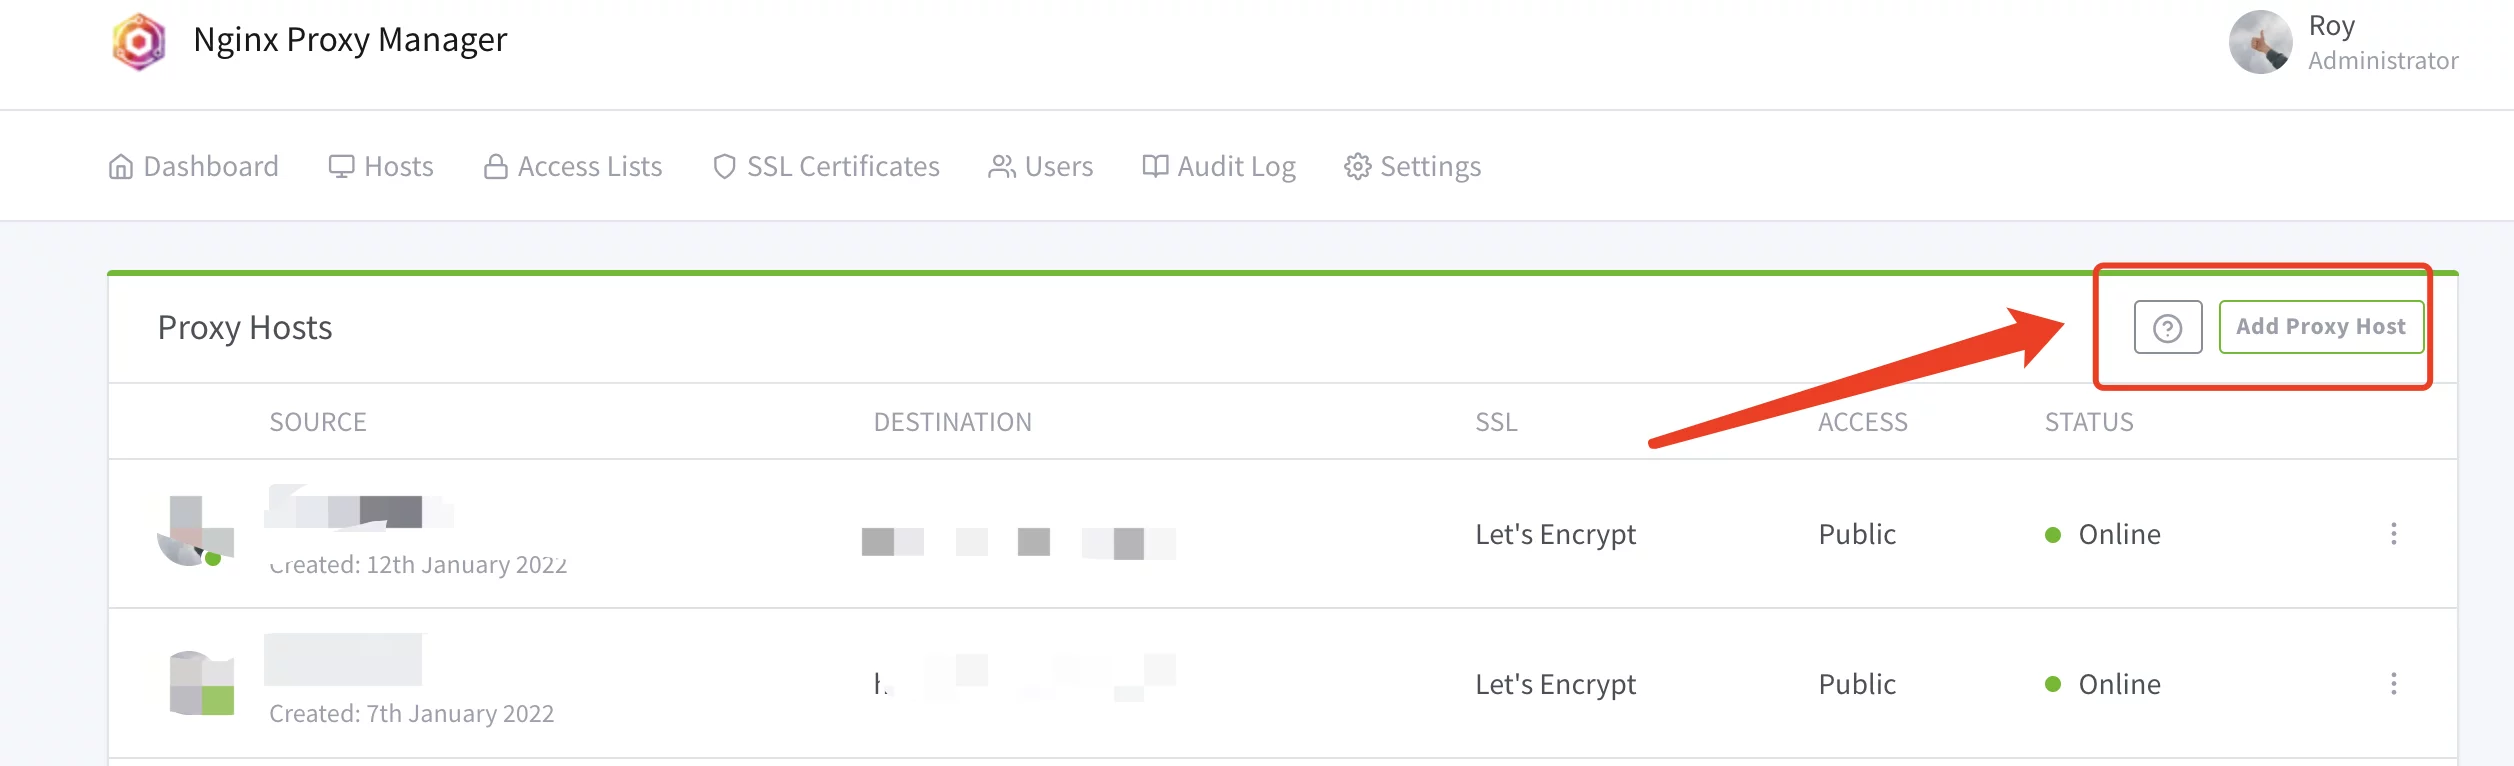Click the Nginx Proxy Manager logo icon

(139, 42)
